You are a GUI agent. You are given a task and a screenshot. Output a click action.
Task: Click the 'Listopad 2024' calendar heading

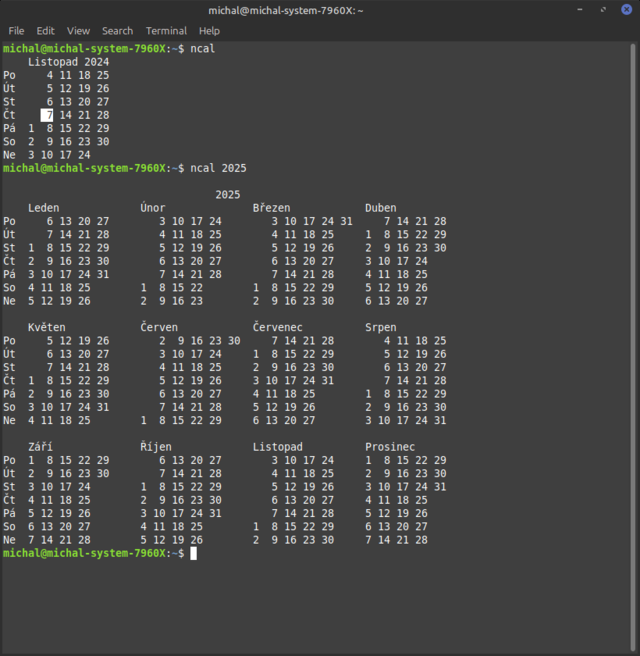pyautogui.click(x=69, y=62)
